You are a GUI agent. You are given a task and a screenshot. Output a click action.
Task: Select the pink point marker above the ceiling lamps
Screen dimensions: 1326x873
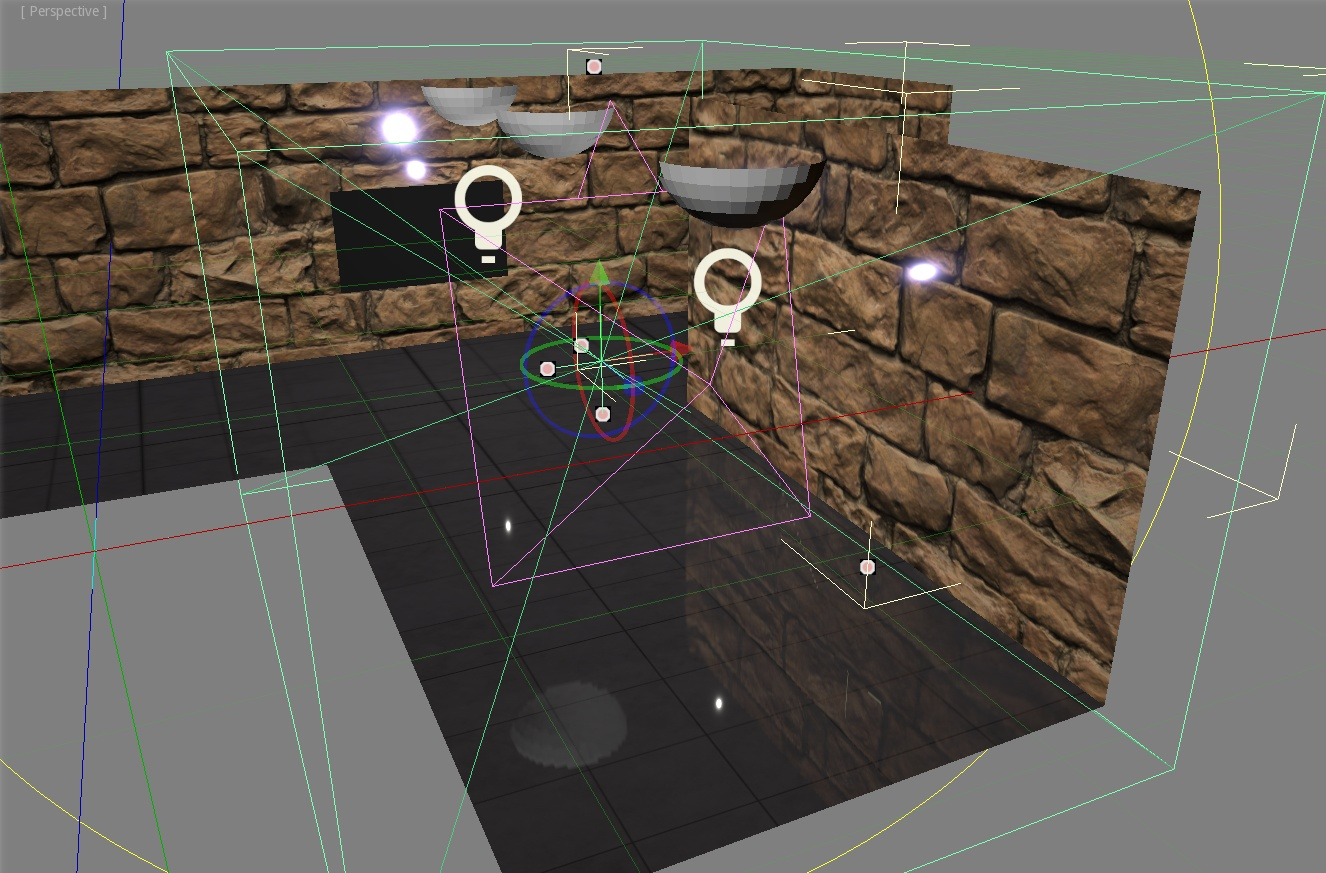tap(594, 66)
